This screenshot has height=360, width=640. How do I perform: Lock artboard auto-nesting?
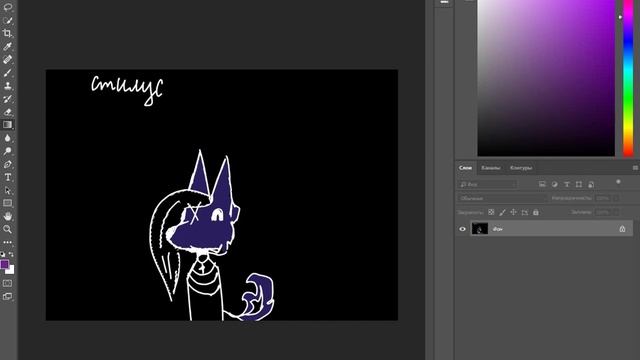[x=524, y=212]
